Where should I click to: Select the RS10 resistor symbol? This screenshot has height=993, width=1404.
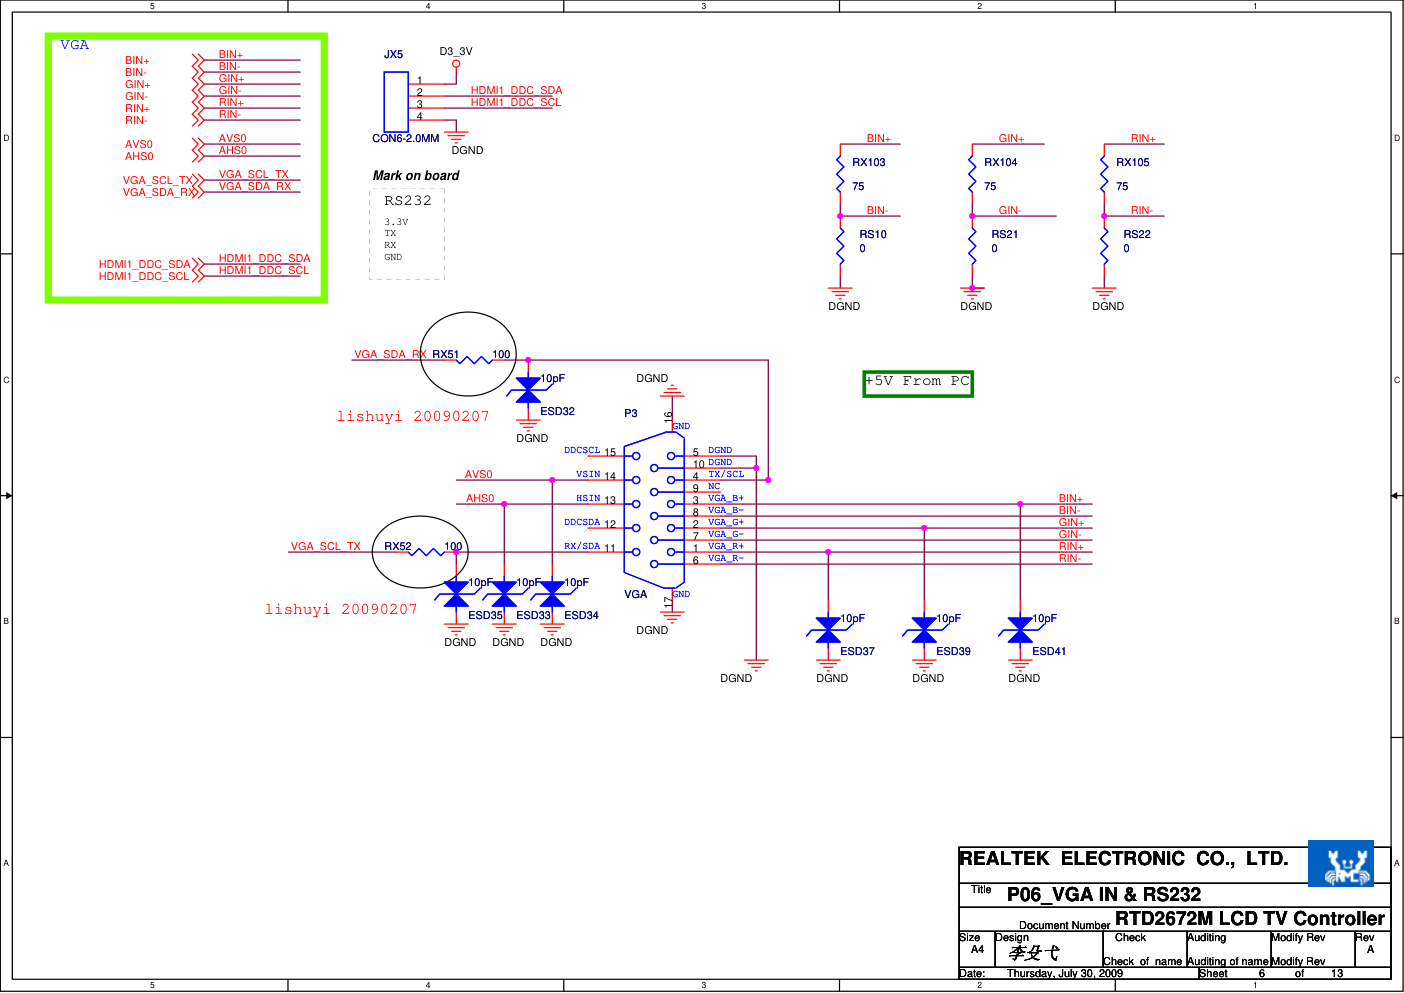[x=840, y=245]
